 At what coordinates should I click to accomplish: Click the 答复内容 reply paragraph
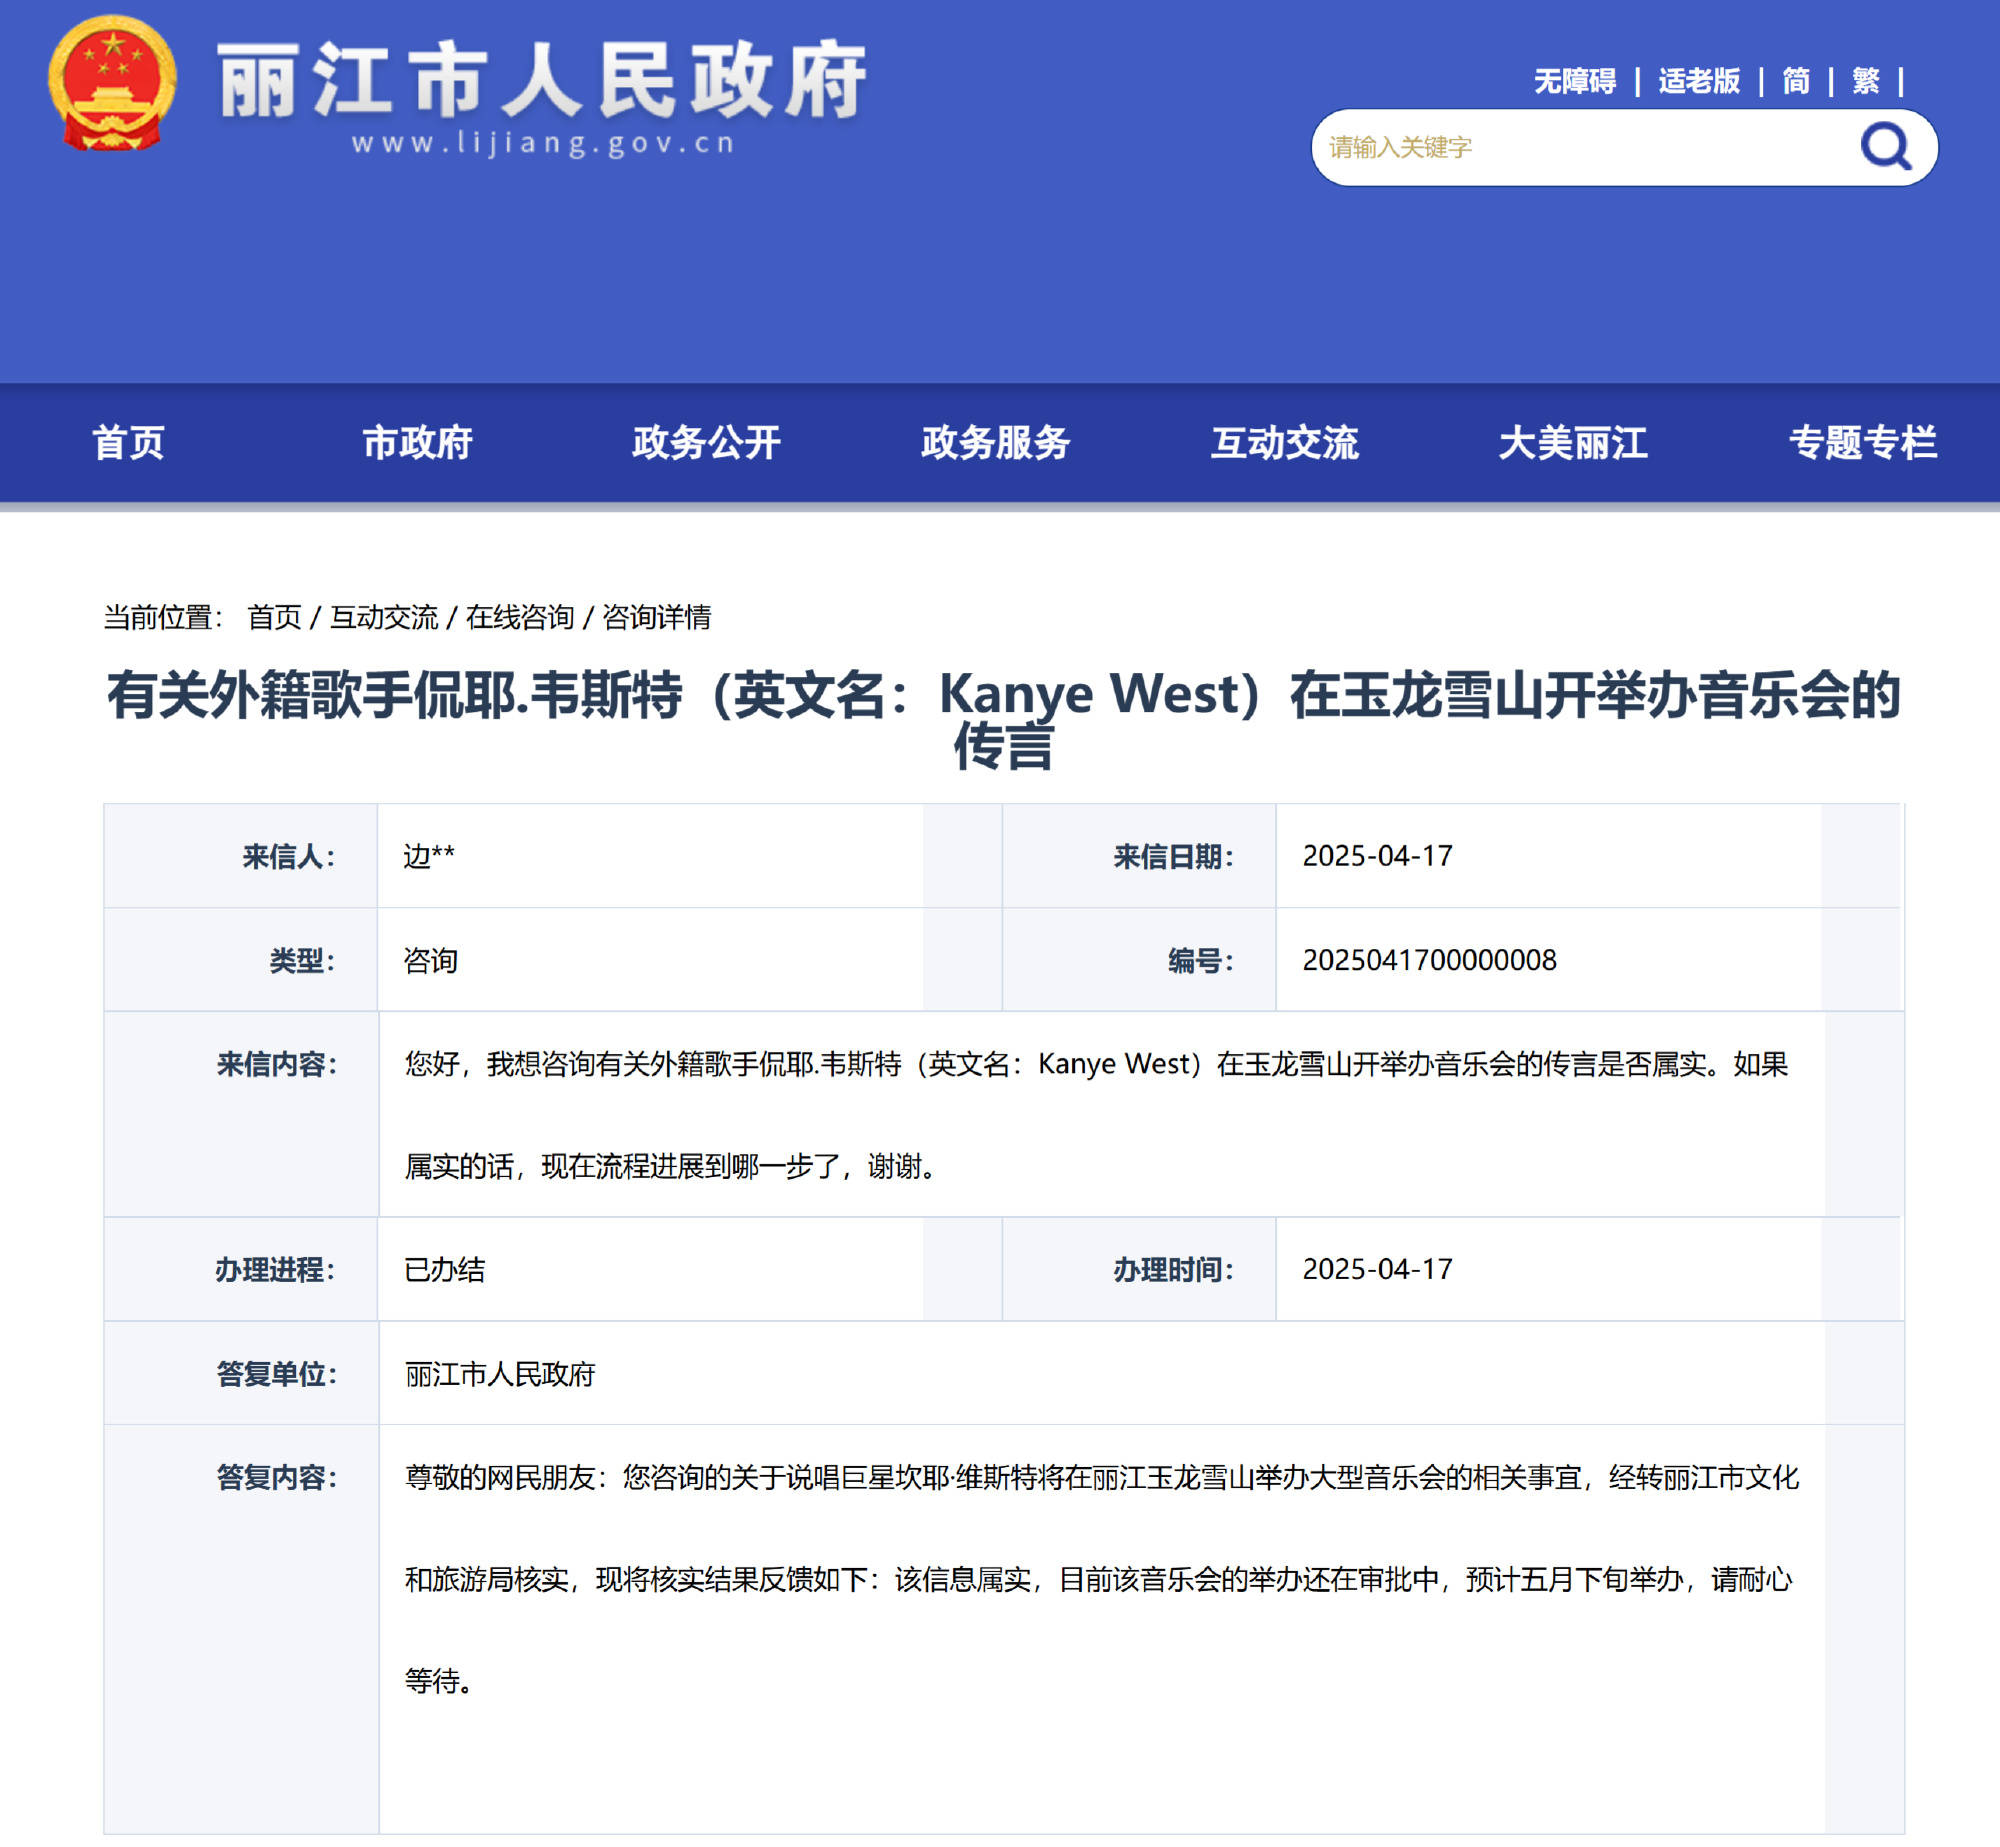tap(1101, 1579)
